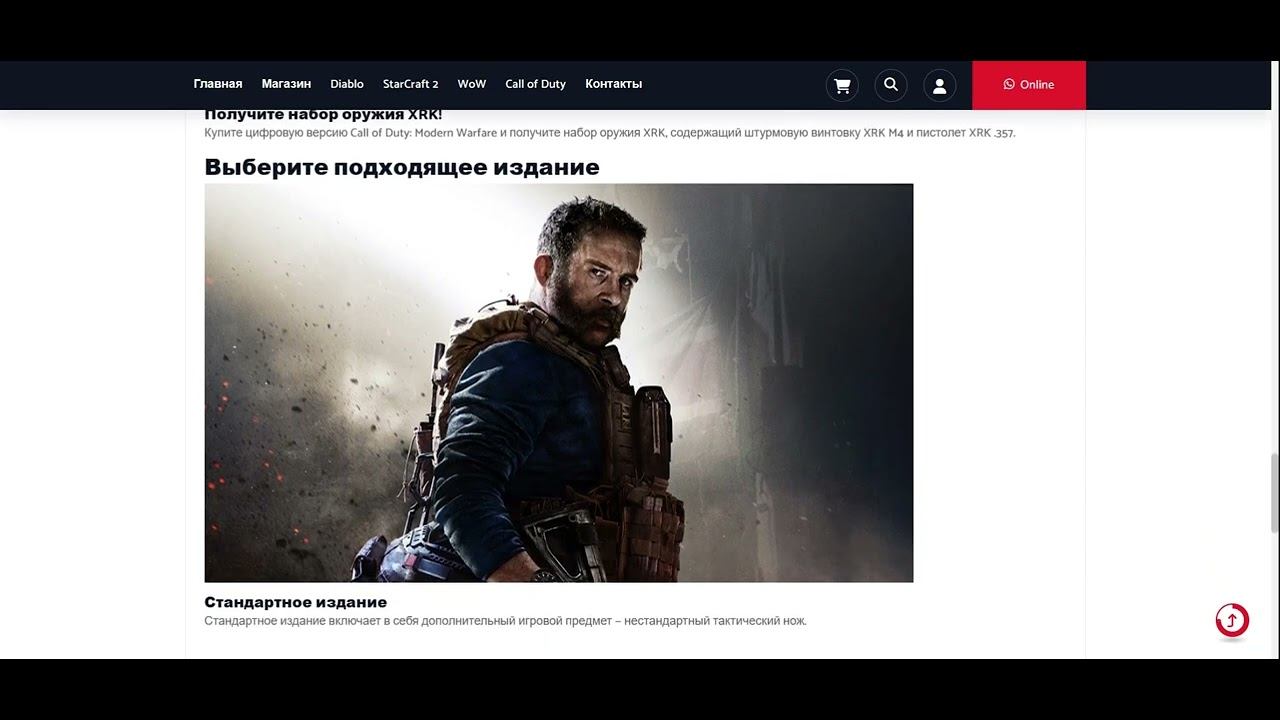
Task: Open the WoW menu item
Action: tap(472, 84)
